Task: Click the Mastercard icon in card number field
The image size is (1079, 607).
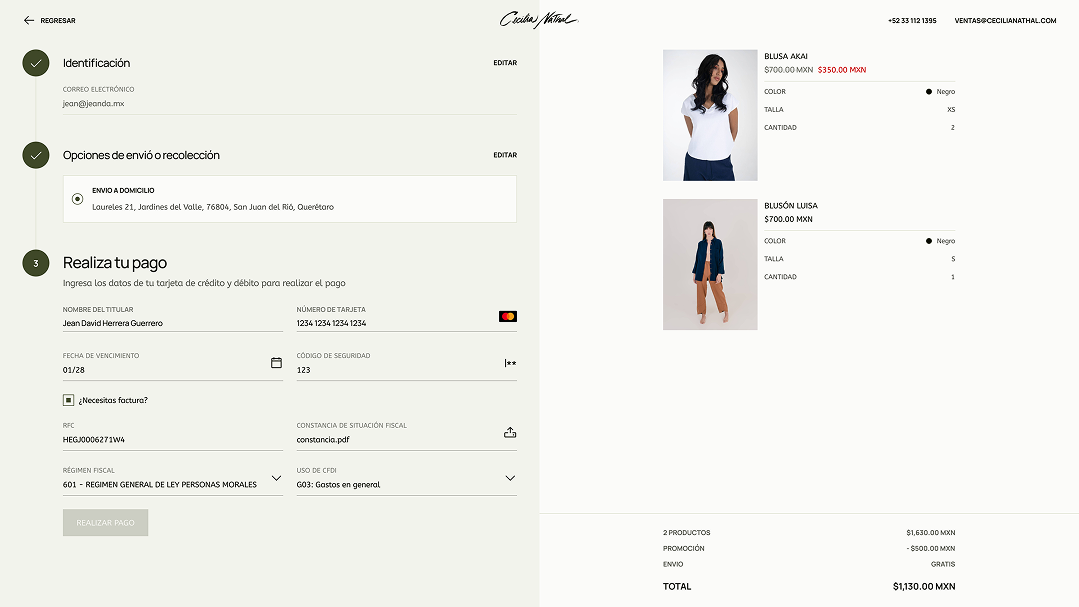Action: [x=508, y=317]
